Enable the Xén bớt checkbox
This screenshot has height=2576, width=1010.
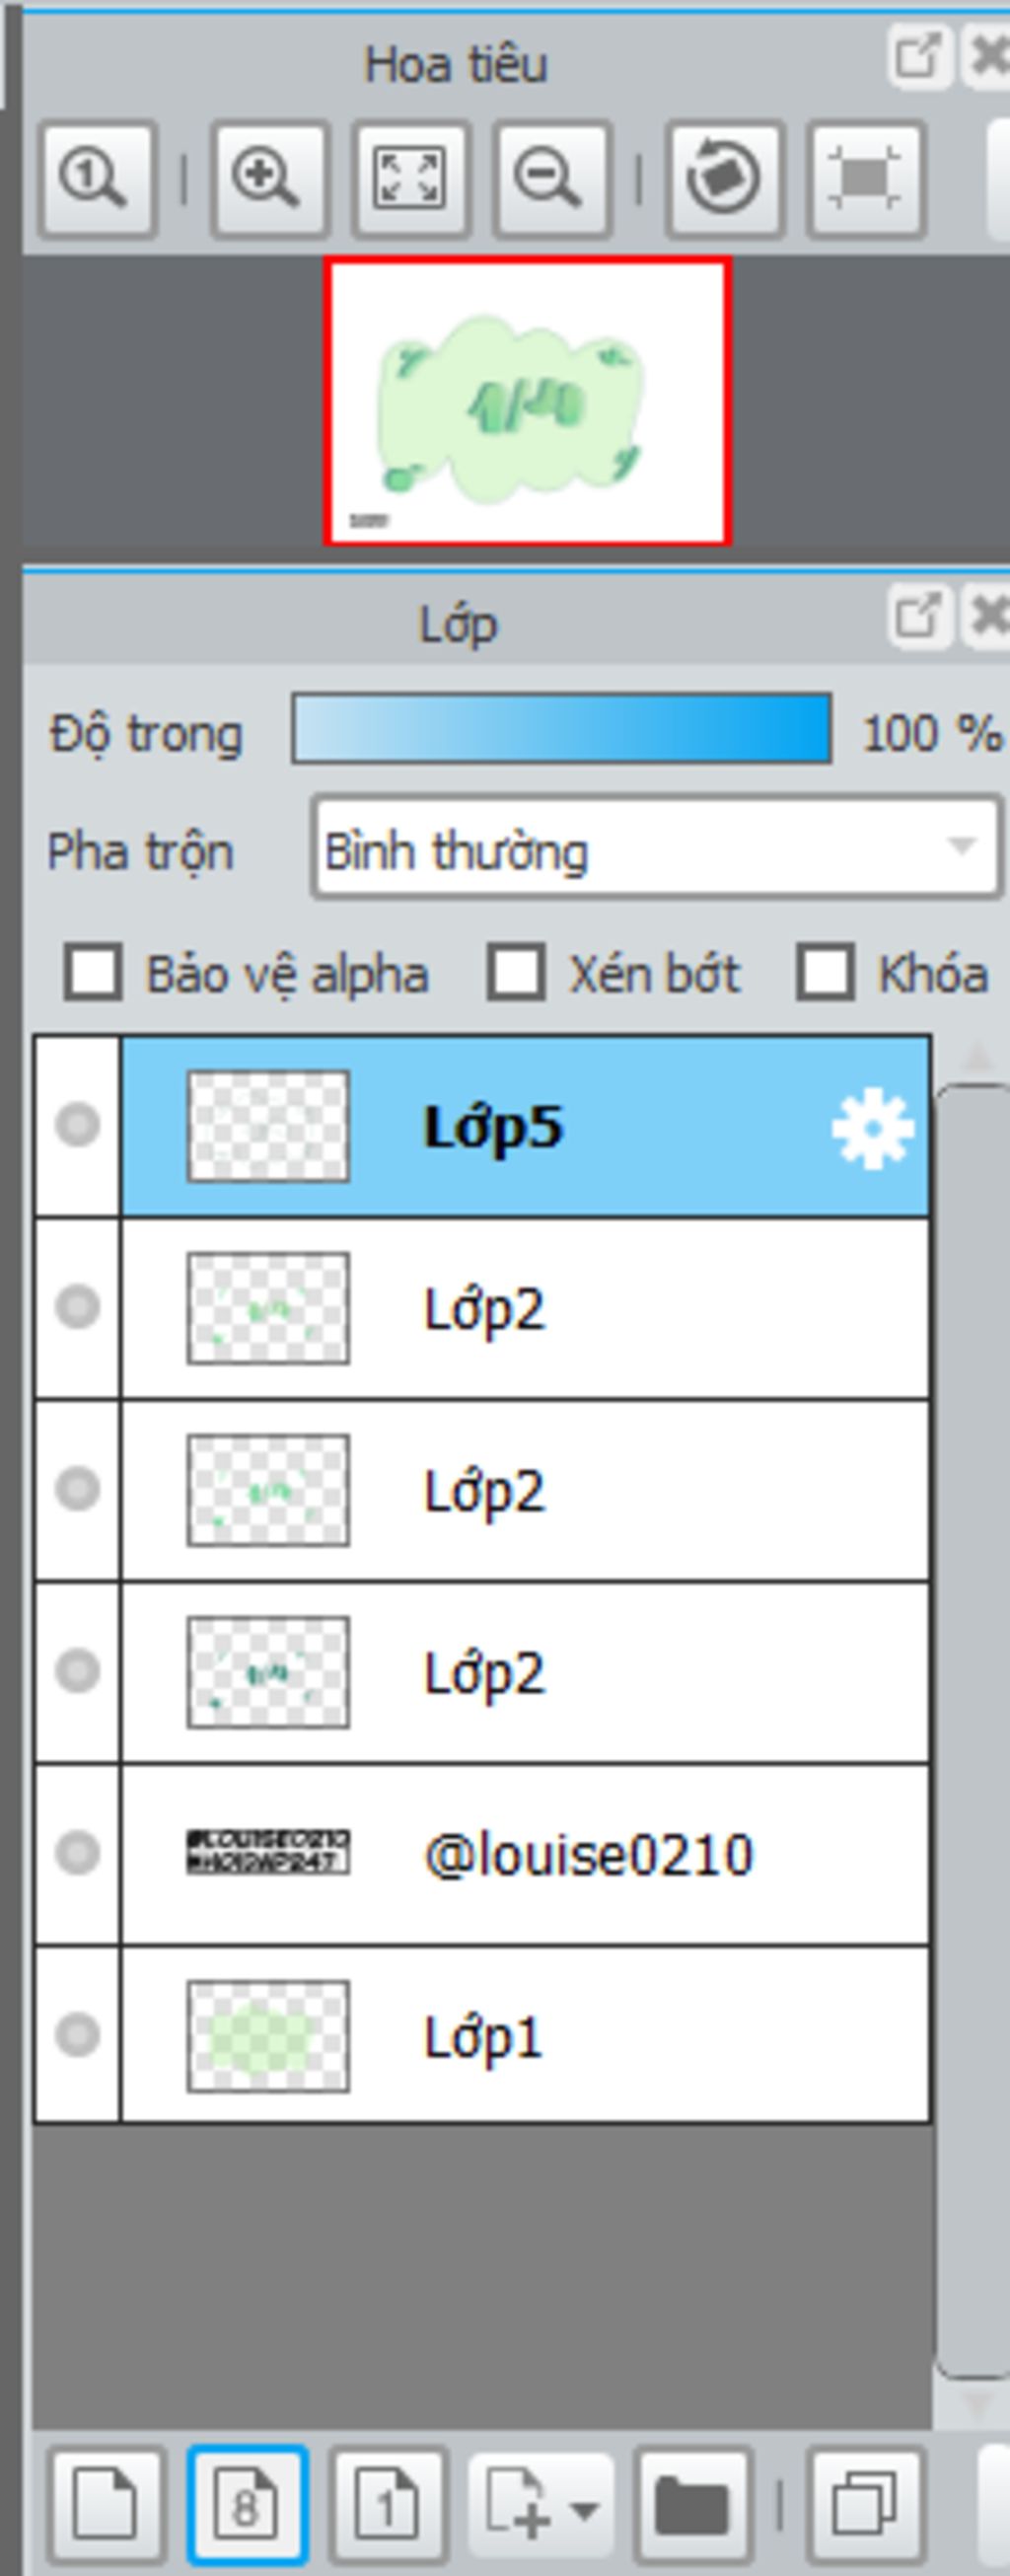tap(516, 972)
